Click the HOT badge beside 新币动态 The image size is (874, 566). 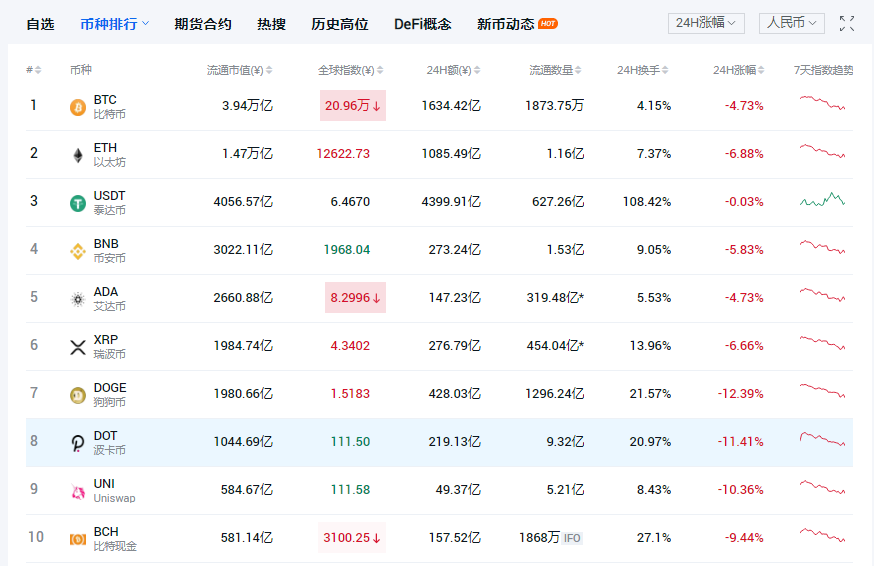point(548,23)
